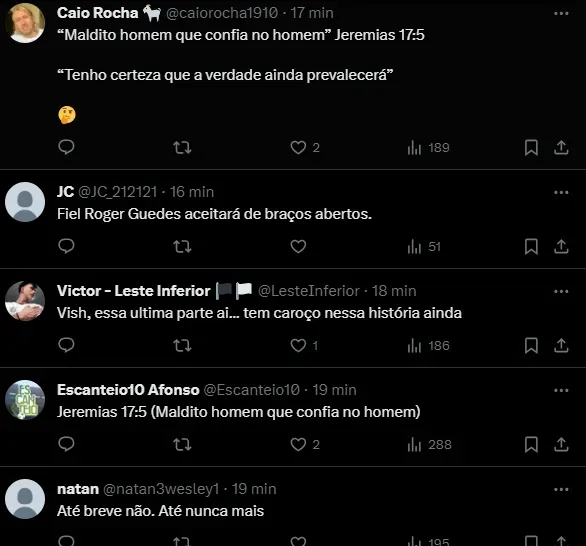Image resolution: width=586 pixels, height=546 pixels.
Task: View the 288 views count on Escanteio10's tweet
Action: pyautogui.click(x=429, y=445)
